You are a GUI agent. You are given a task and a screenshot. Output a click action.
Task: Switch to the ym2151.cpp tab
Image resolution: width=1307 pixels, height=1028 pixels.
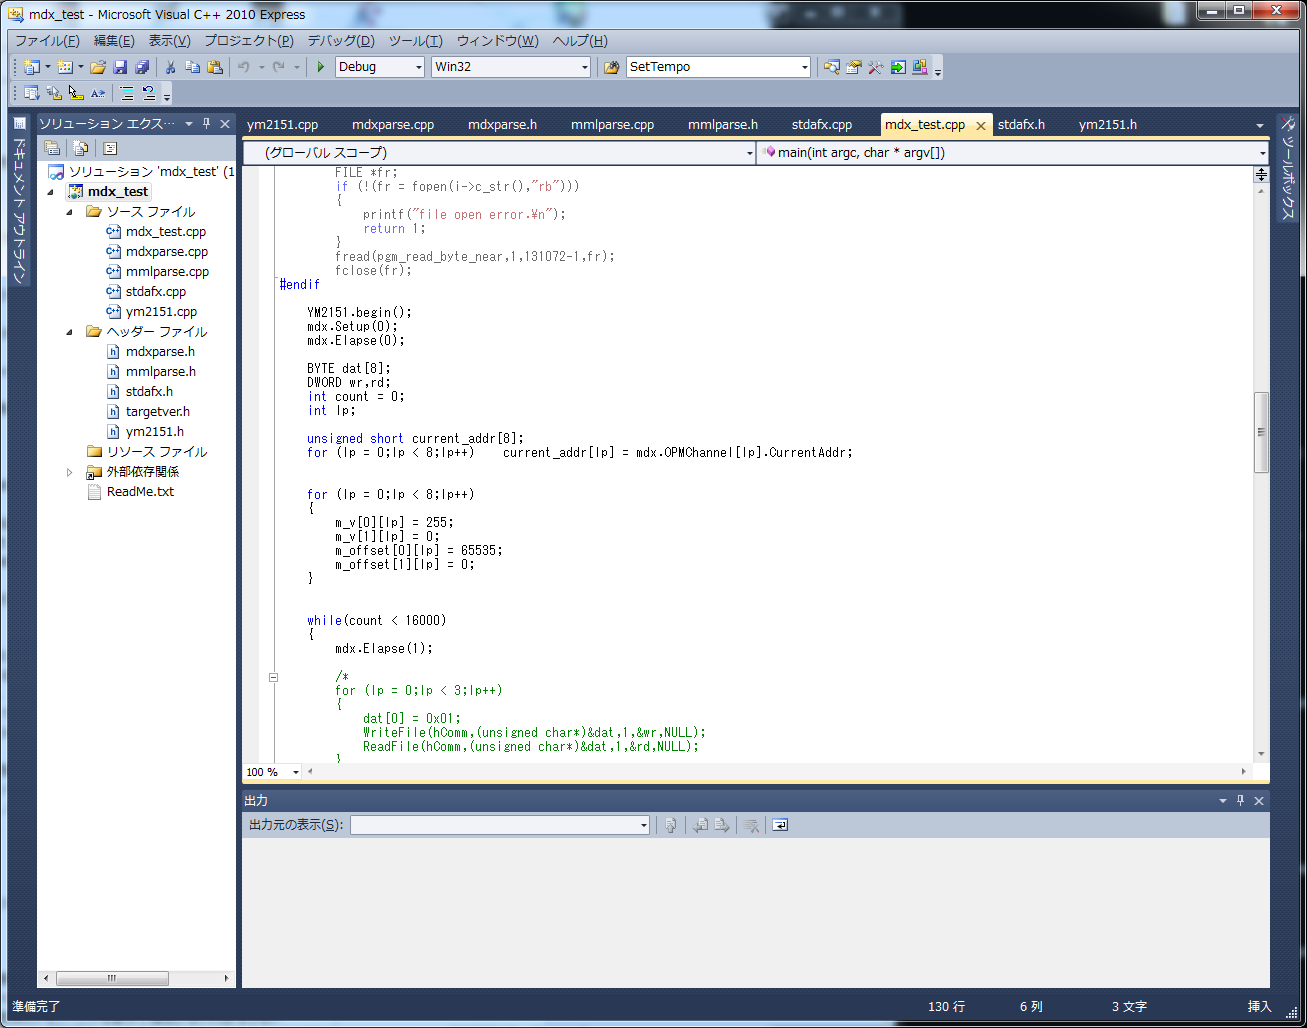tap(283, 125)
